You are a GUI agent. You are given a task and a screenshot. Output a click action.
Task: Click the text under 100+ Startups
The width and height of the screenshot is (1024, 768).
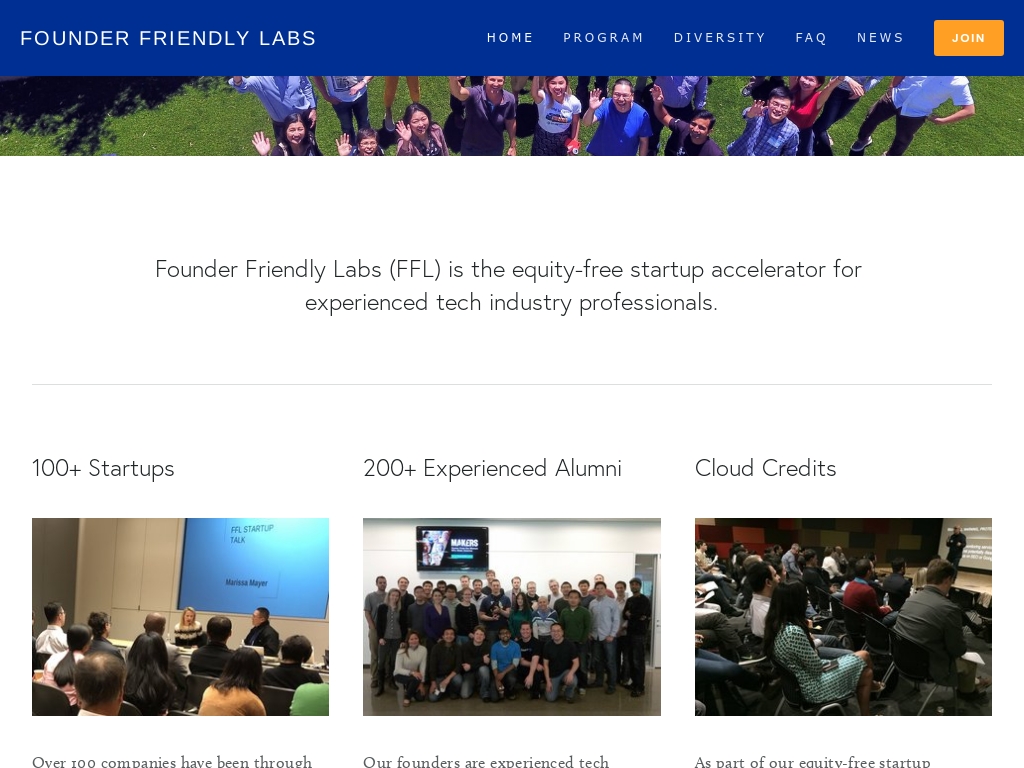tap(172, 761)
